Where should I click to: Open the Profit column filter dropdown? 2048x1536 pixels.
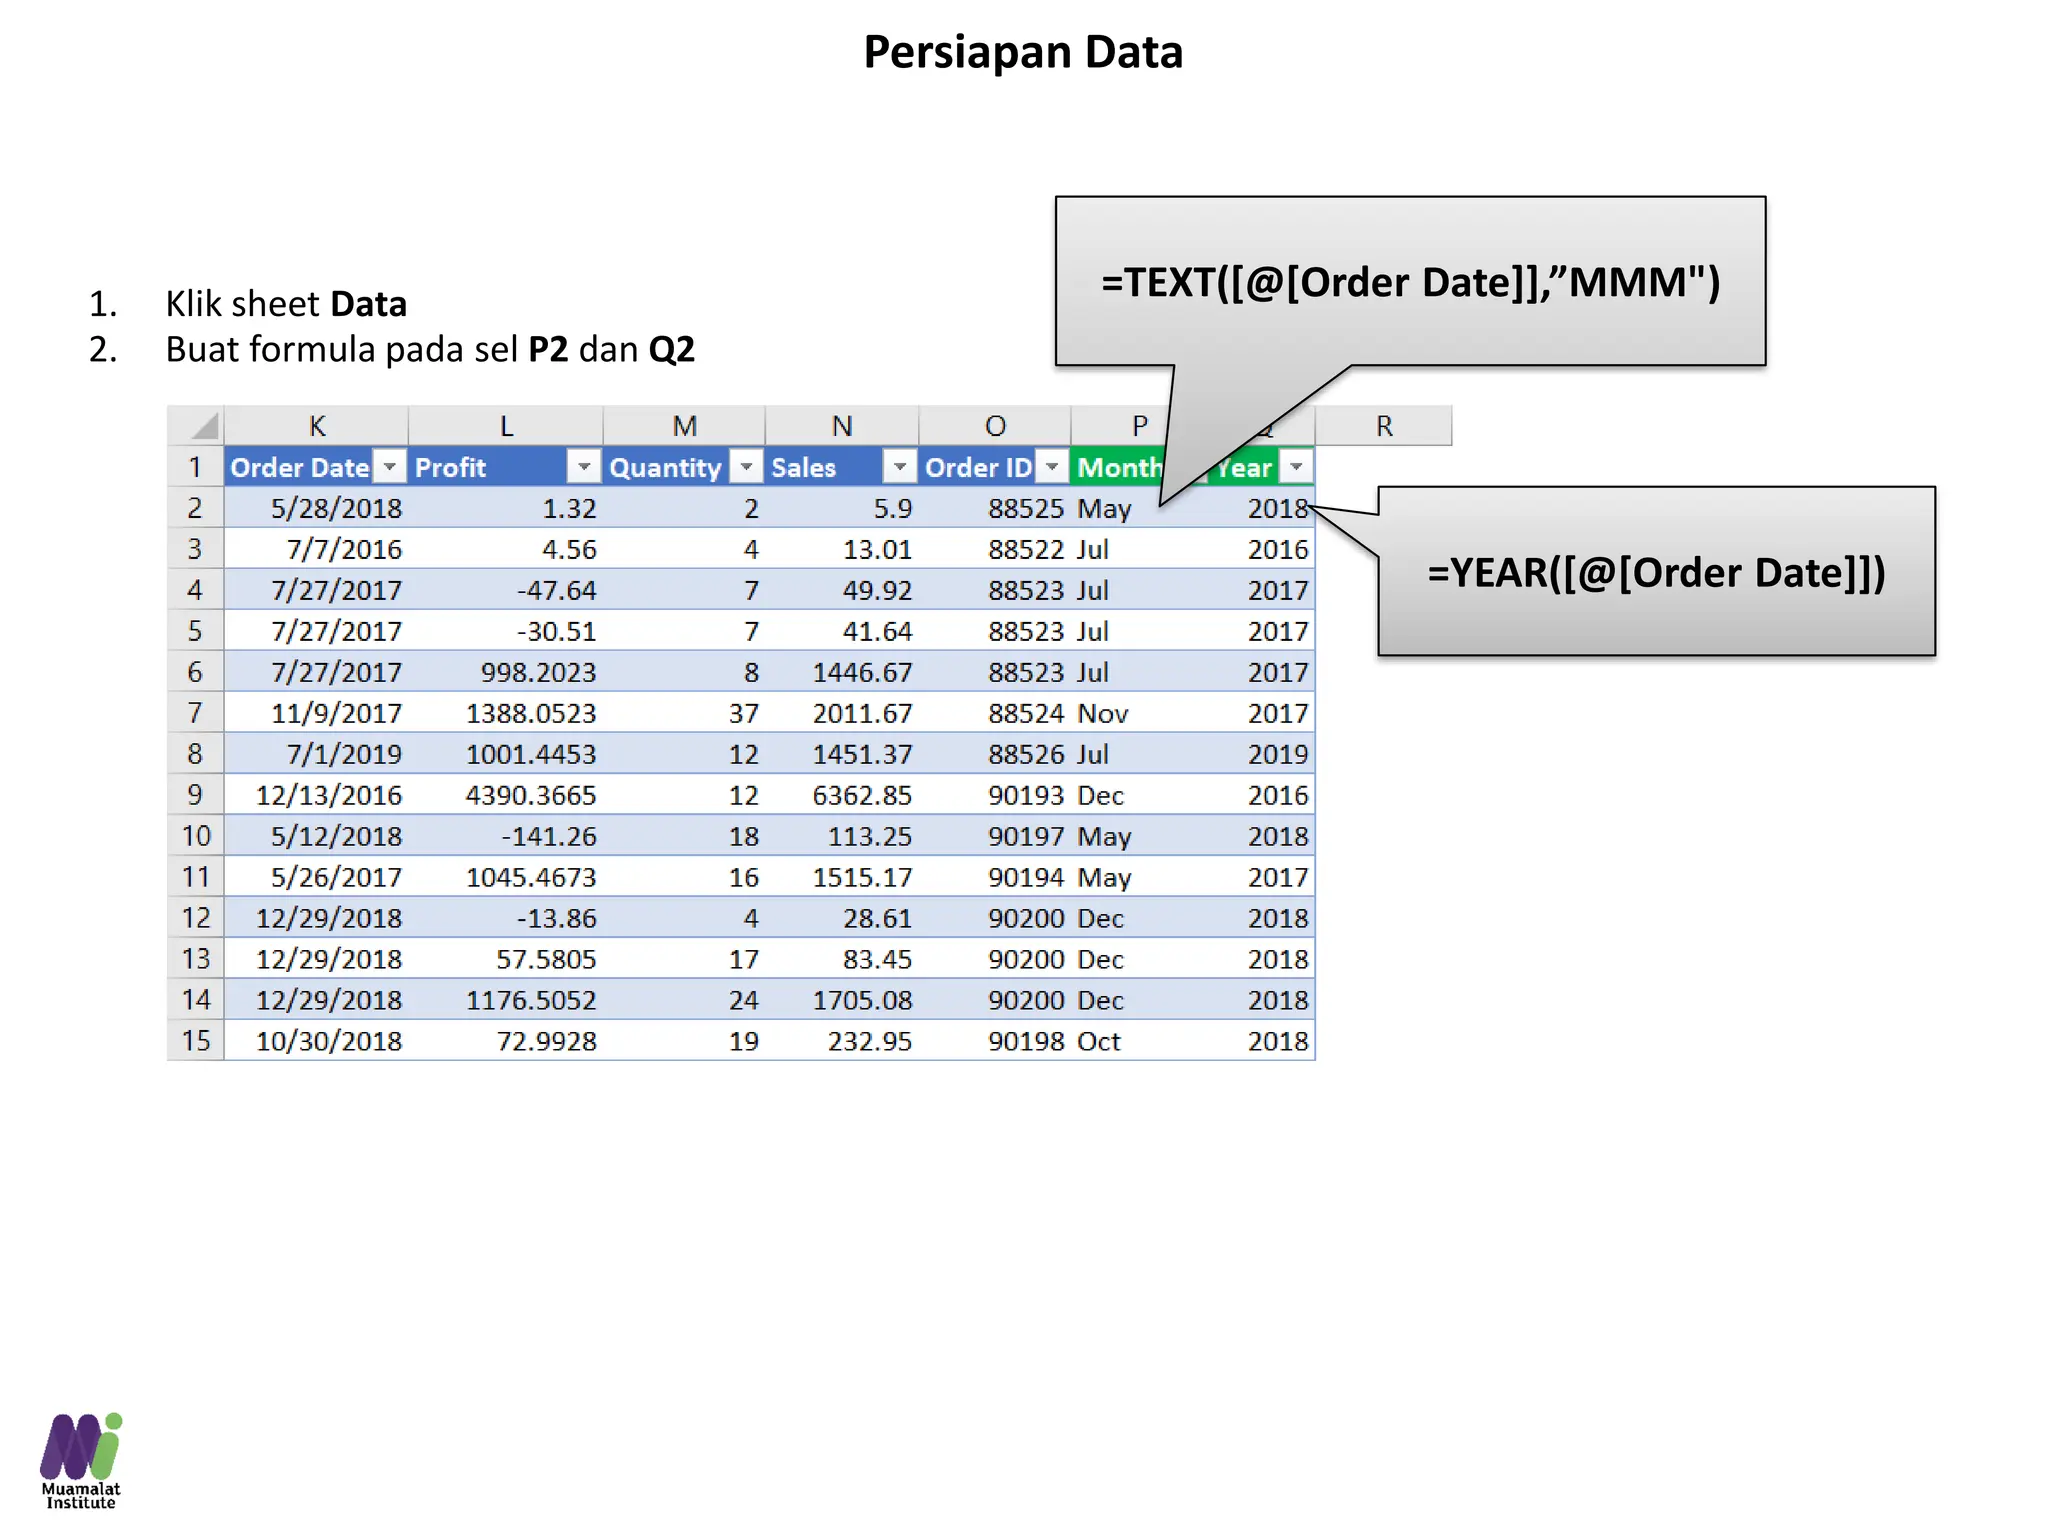(x=584, y=467)
